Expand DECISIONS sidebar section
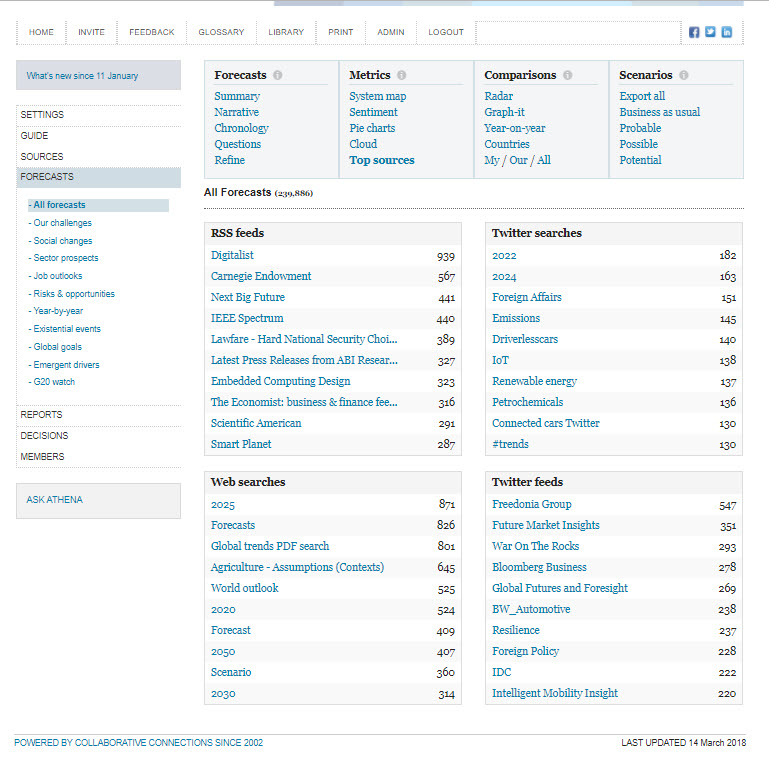 pos(44,436)
